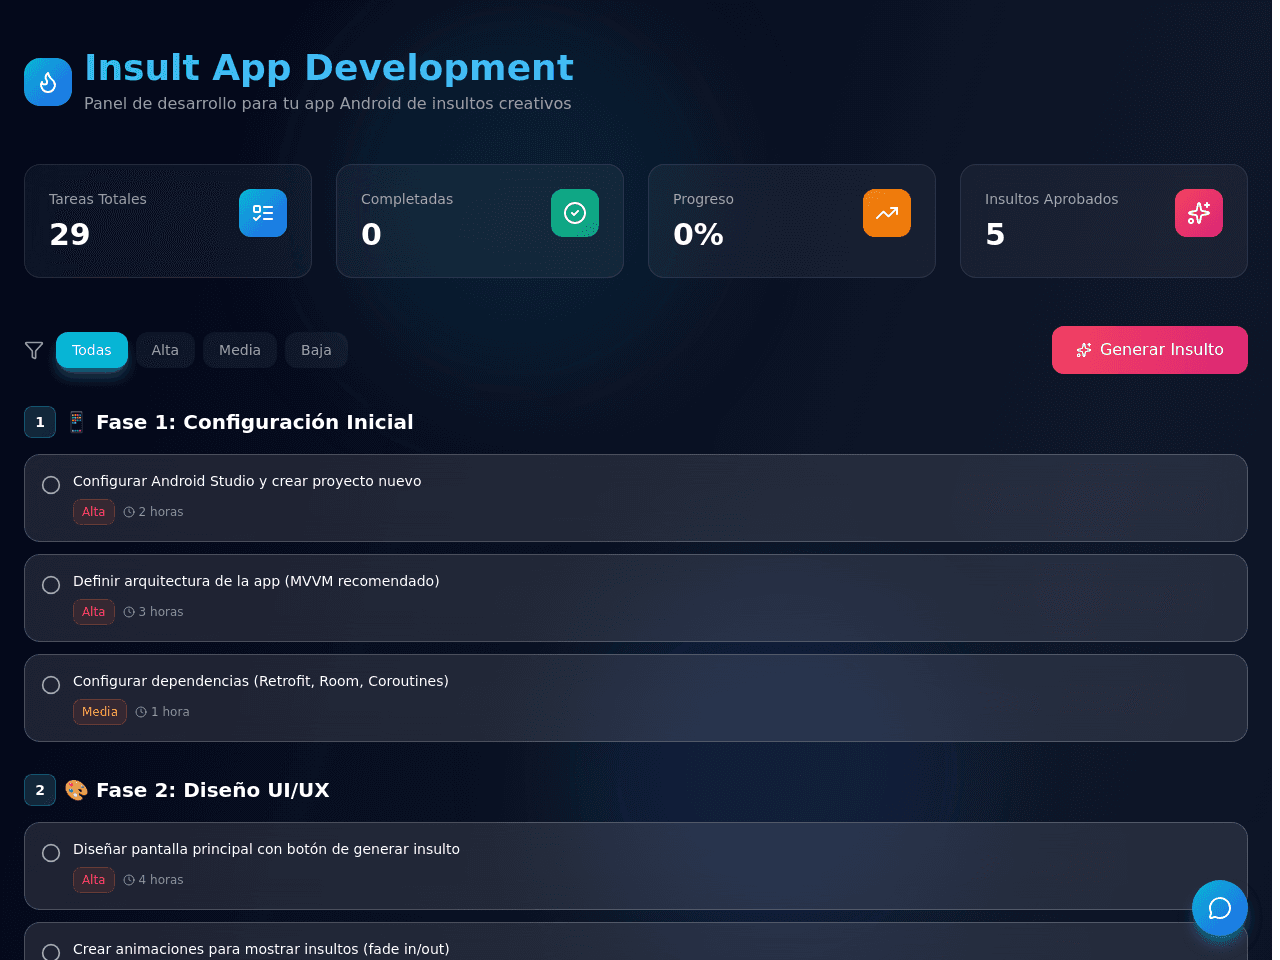Image resolution: width=1280 pixels, height=960 pixels.
Task: Click 'Configurar dependencias (Retrofit, Room, Coroutines)' text
Action: (261, 681)
